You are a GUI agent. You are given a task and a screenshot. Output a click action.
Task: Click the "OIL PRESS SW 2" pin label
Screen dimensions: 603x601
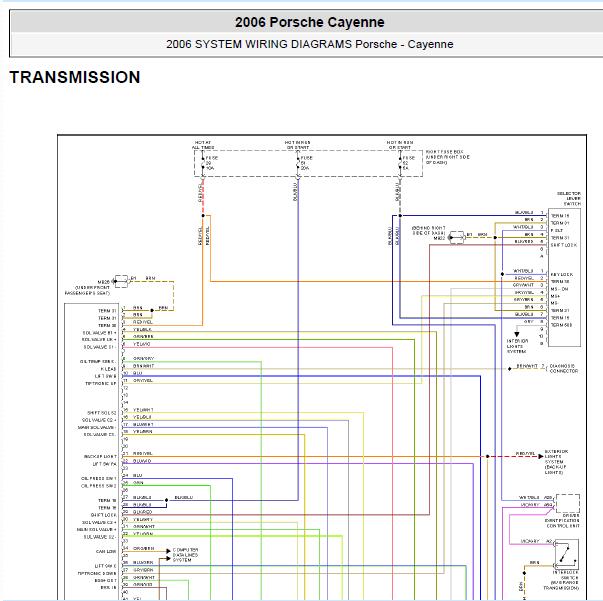click(99, 486)
